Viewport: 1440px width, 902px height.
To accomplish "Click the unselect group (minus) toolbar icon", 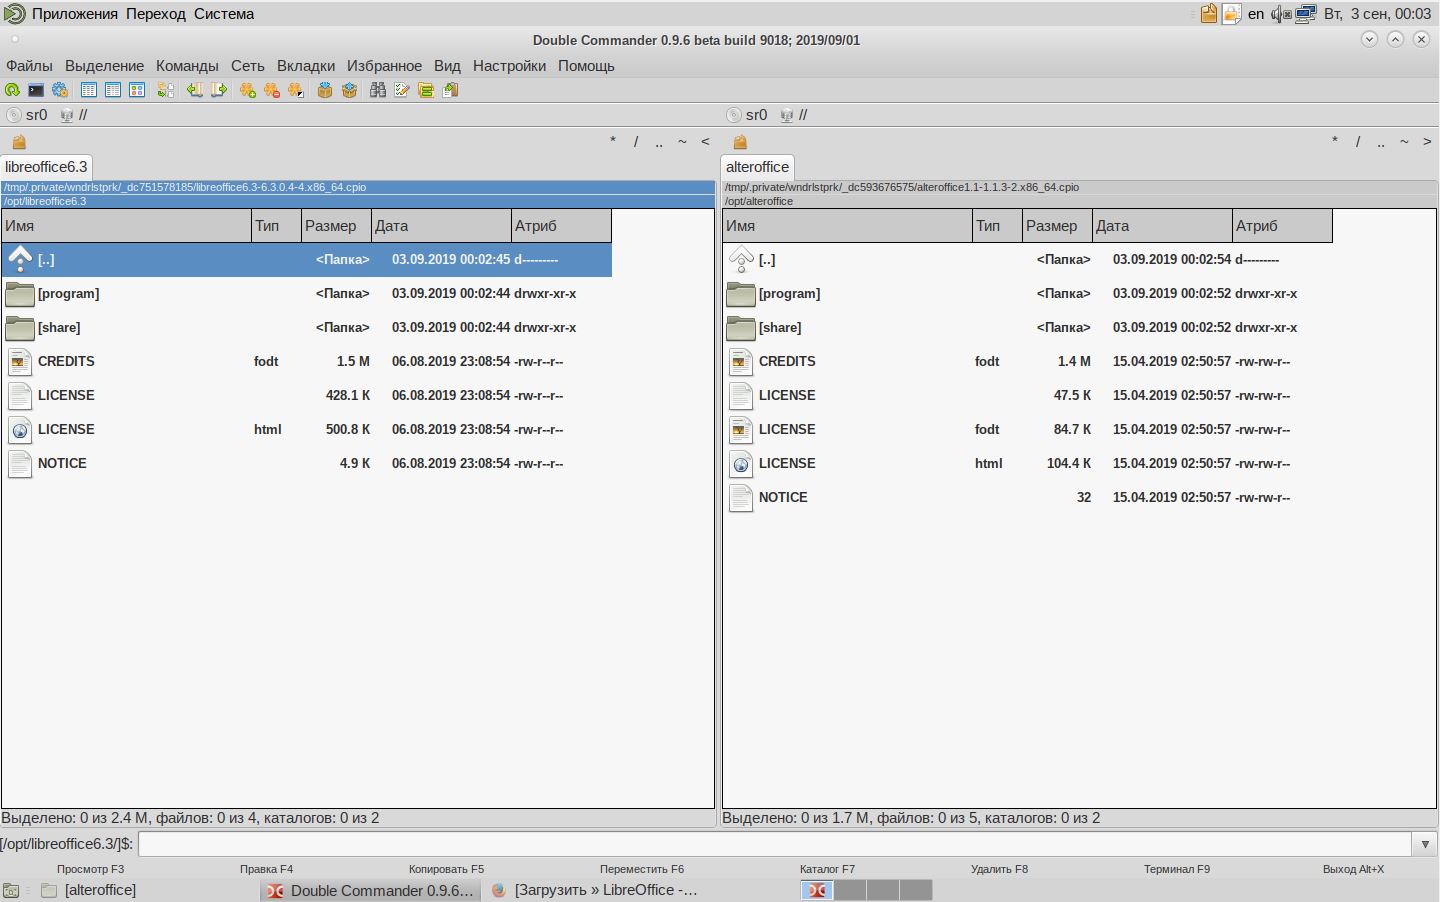I will (272, 90).
